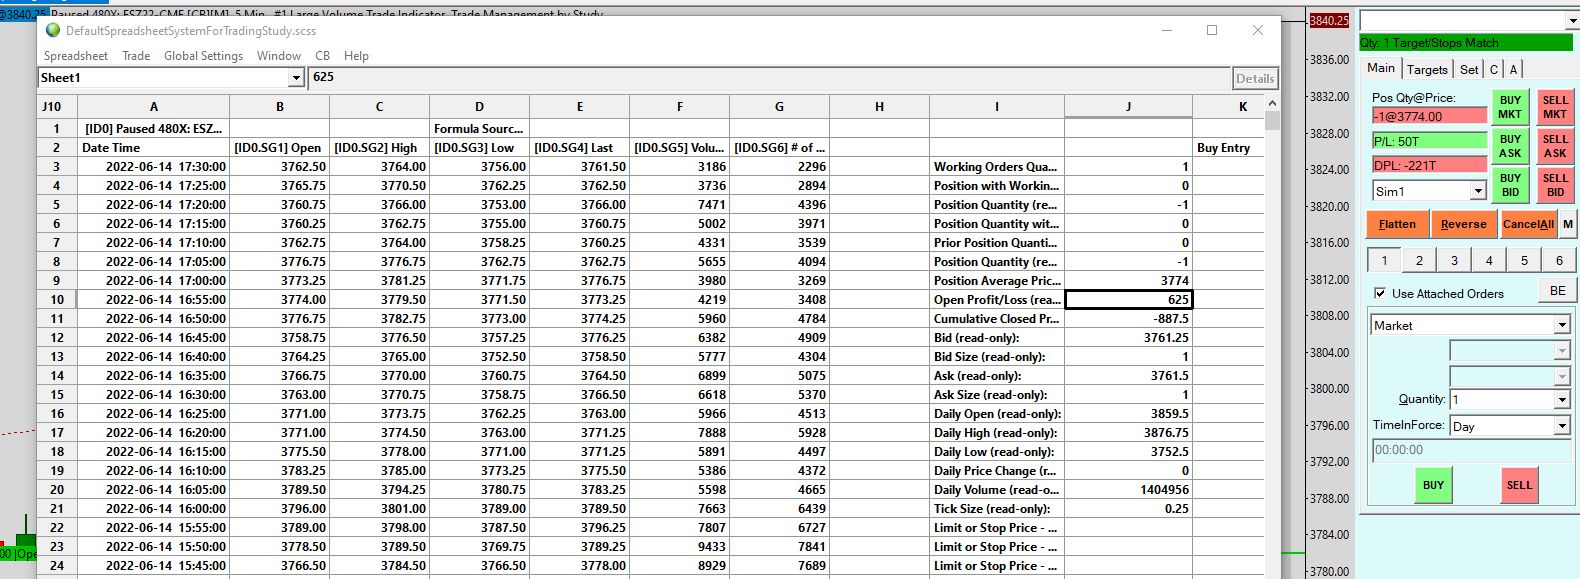Click Cumulative Closed value -887.5
Viewport: 1580px width, 579px height.
click(1128, 319)
